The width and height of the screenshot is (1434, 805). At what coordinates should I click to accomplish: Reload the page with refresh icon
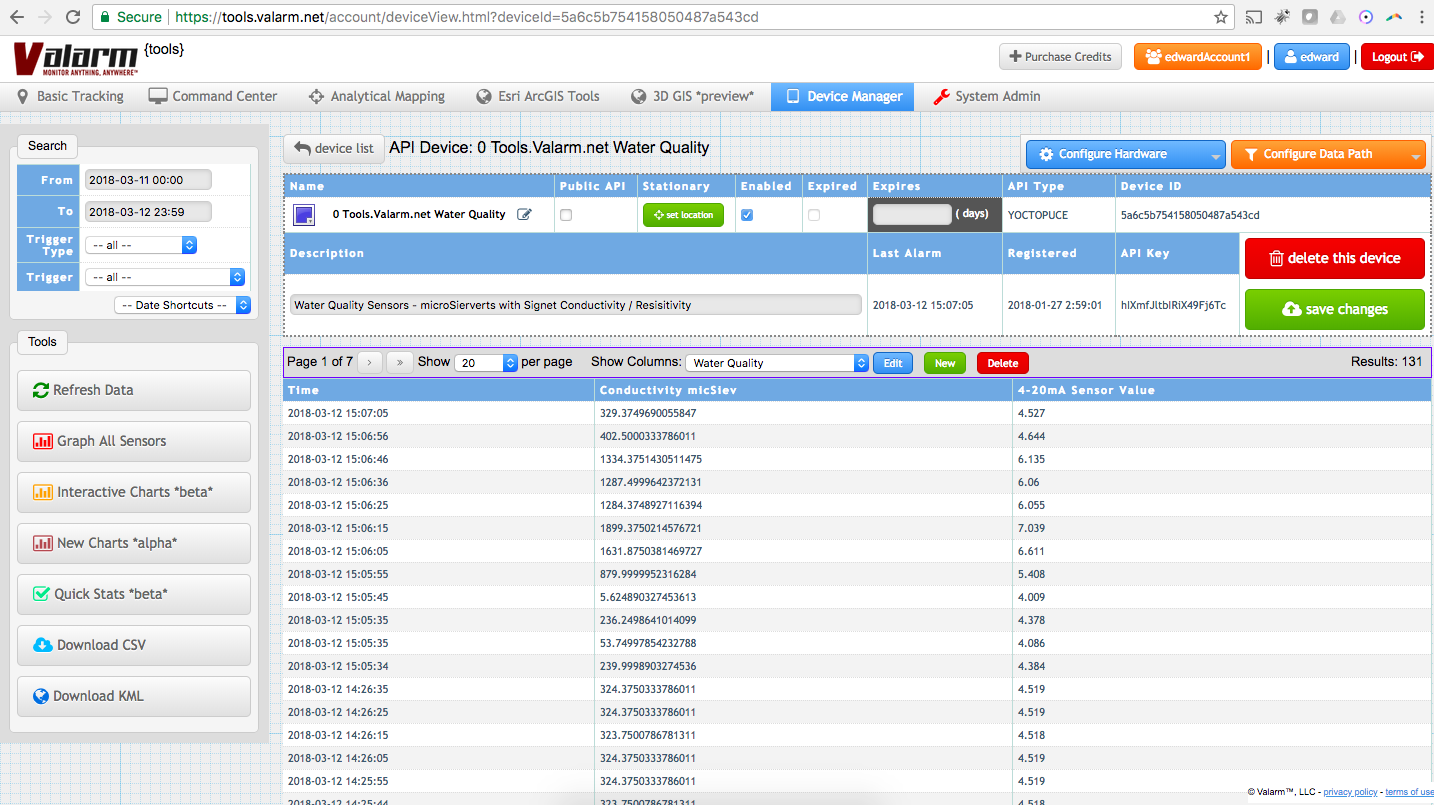pos(73,17)
